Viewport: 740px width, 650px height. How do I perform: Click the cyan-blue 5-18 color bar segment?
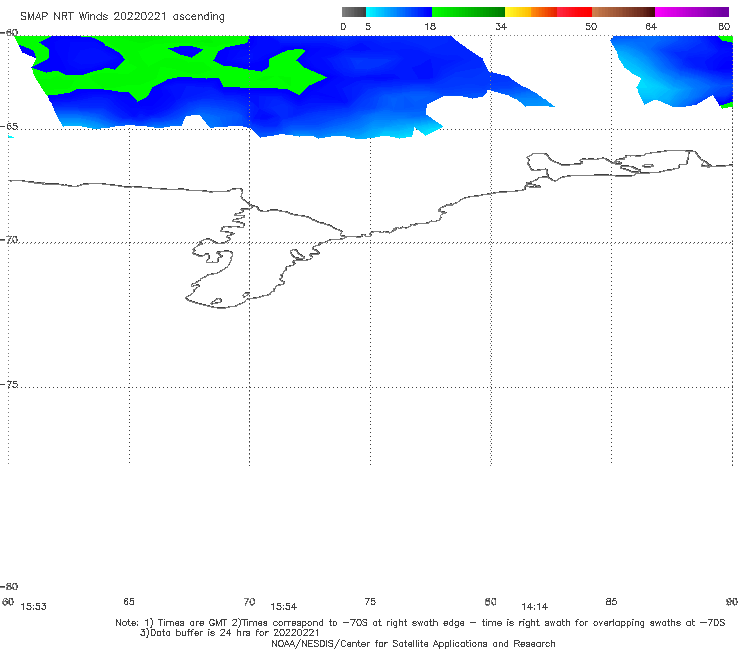coord(399,12)
